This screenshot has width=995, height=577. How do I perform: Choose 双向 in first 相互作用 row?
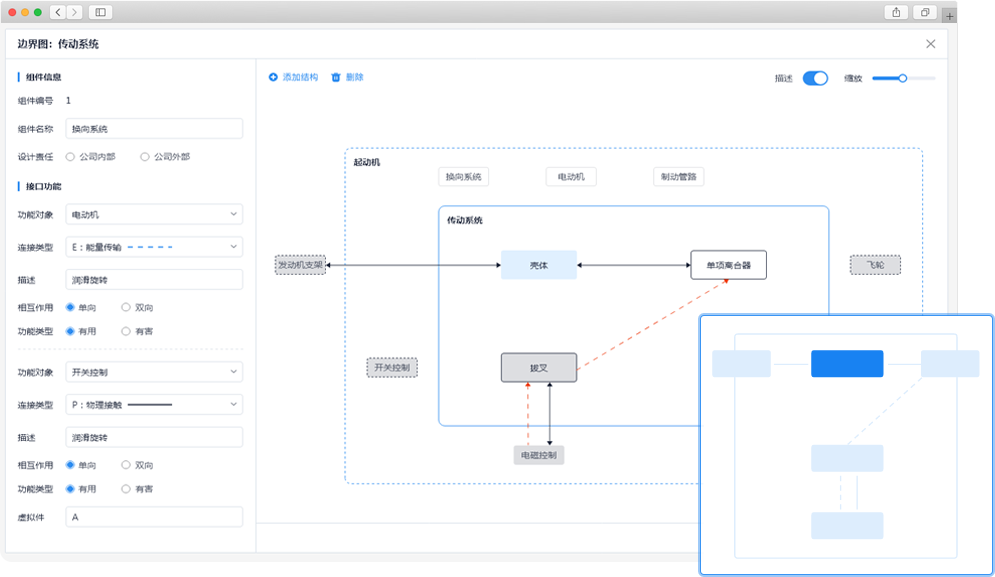point(126,307)
